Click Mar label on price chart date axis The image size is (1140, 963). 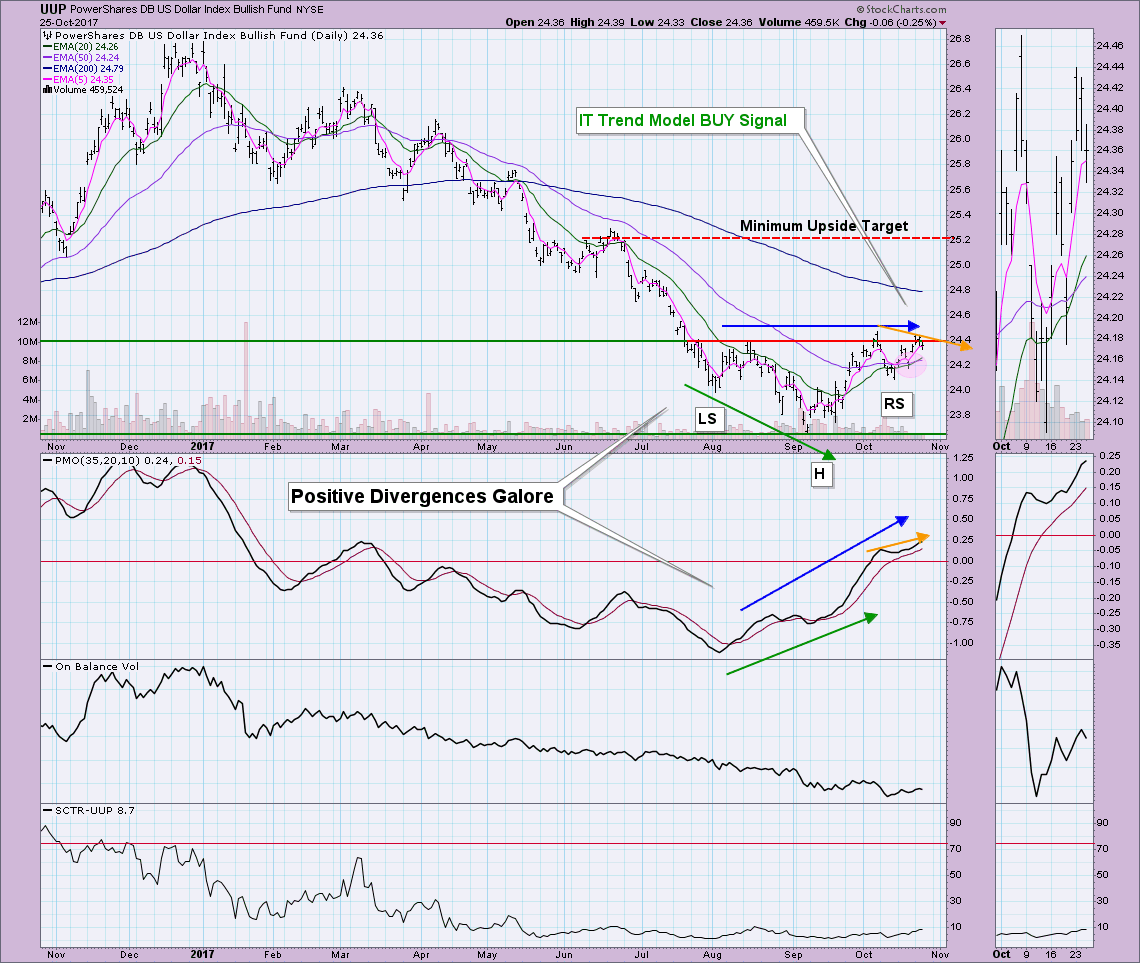tap(340, 446)
